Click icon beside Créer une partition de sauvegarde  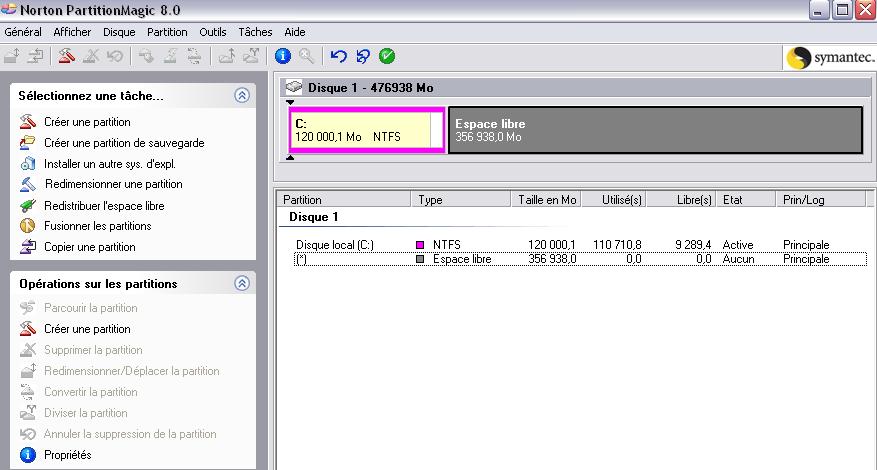point(27,143)
